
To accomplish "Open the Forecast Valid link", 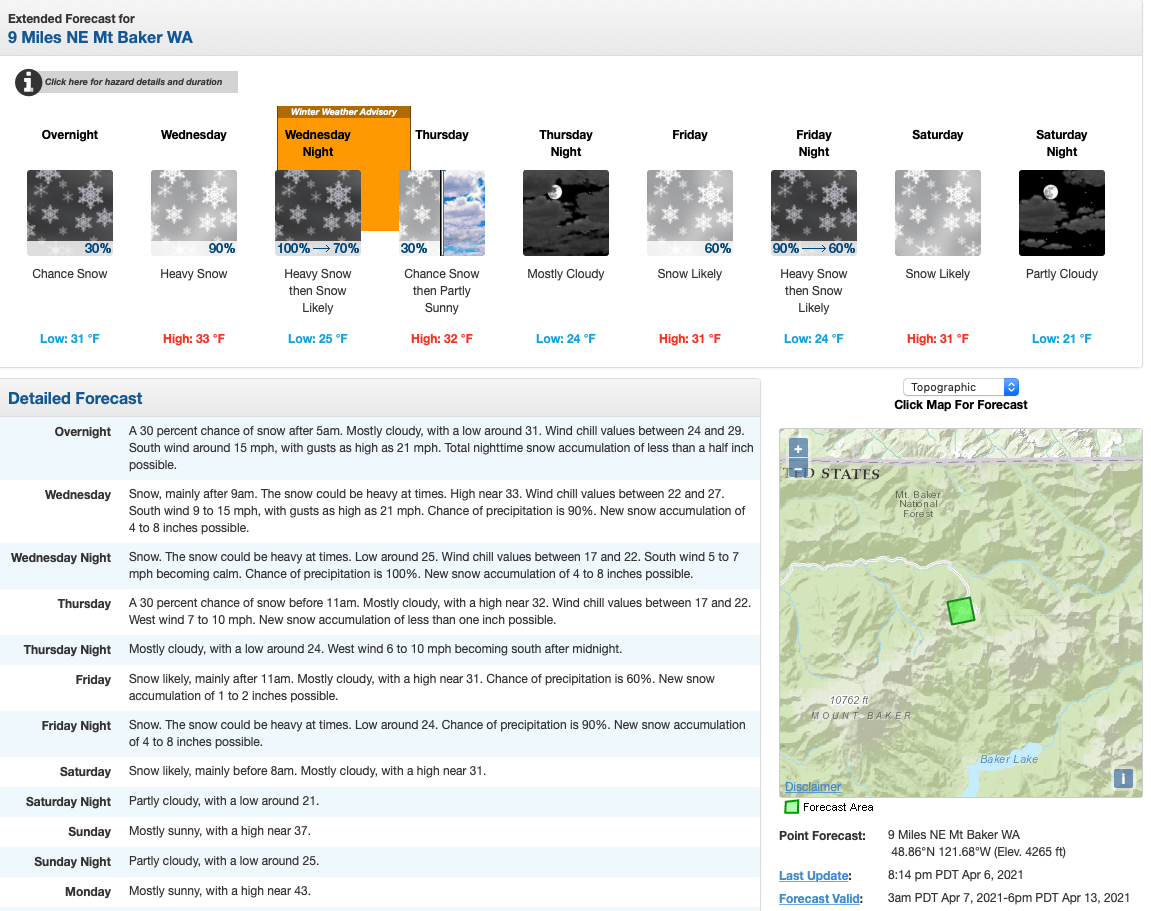I will click(819, 899).
